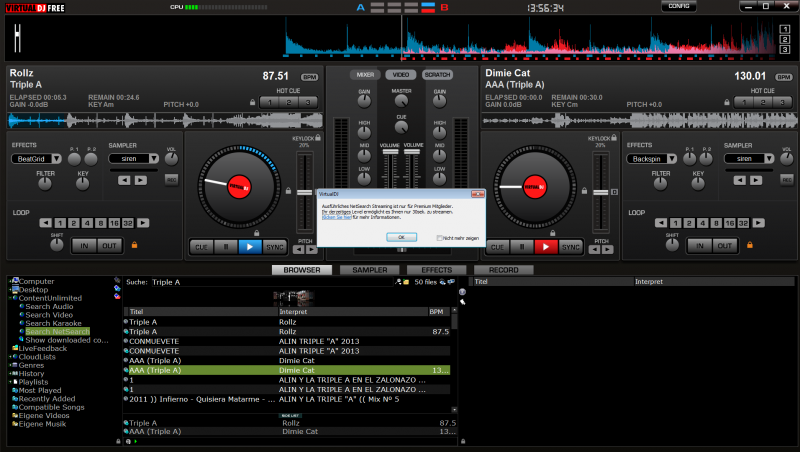Click the Suche search field

pyautogui.click(x=272, y=282)
